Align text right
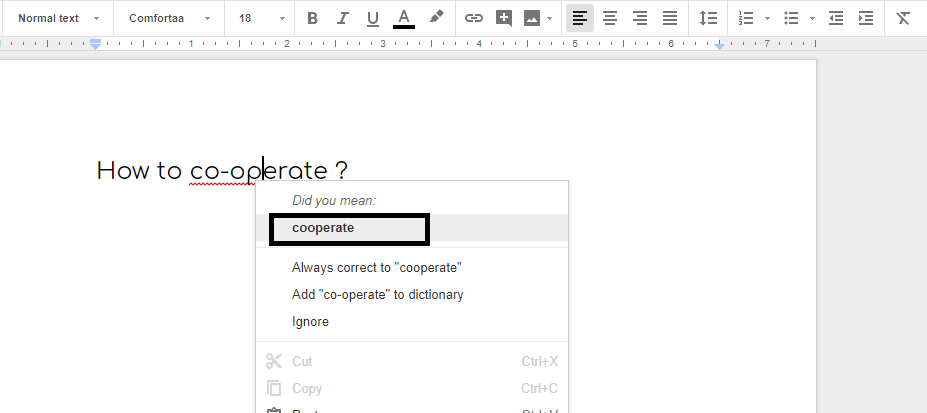The width and height of the screenshot is (927, 413). 640,18
